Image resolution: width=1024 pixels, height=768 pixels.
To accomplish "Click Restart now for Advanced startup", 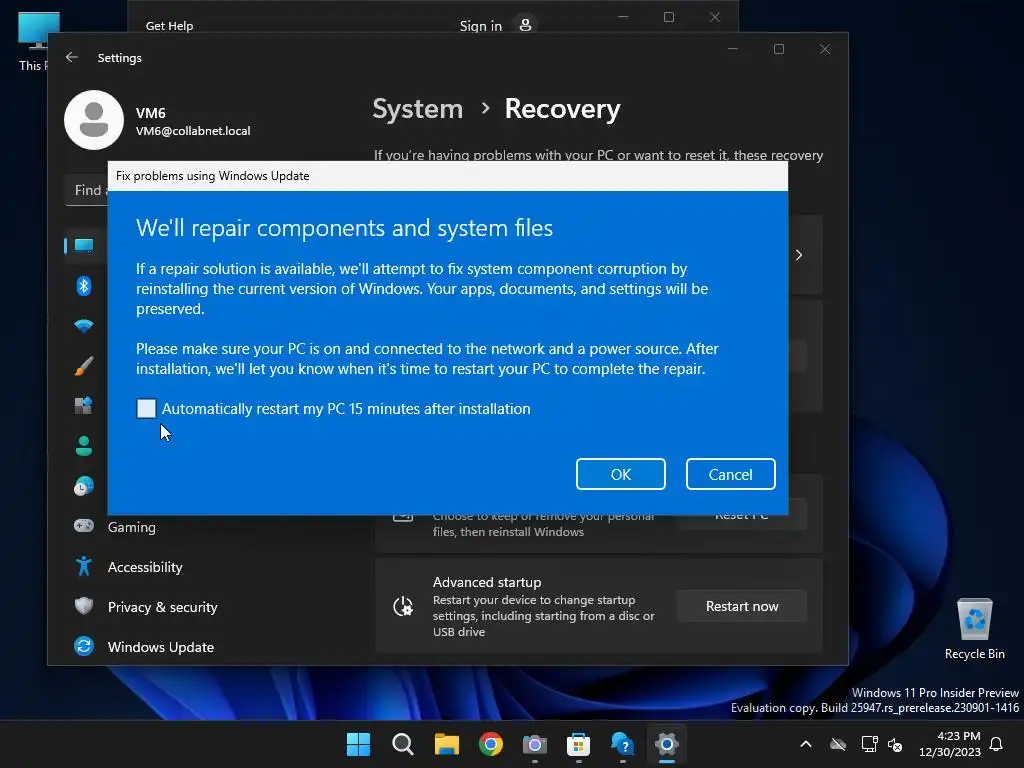I will [742, 606].
